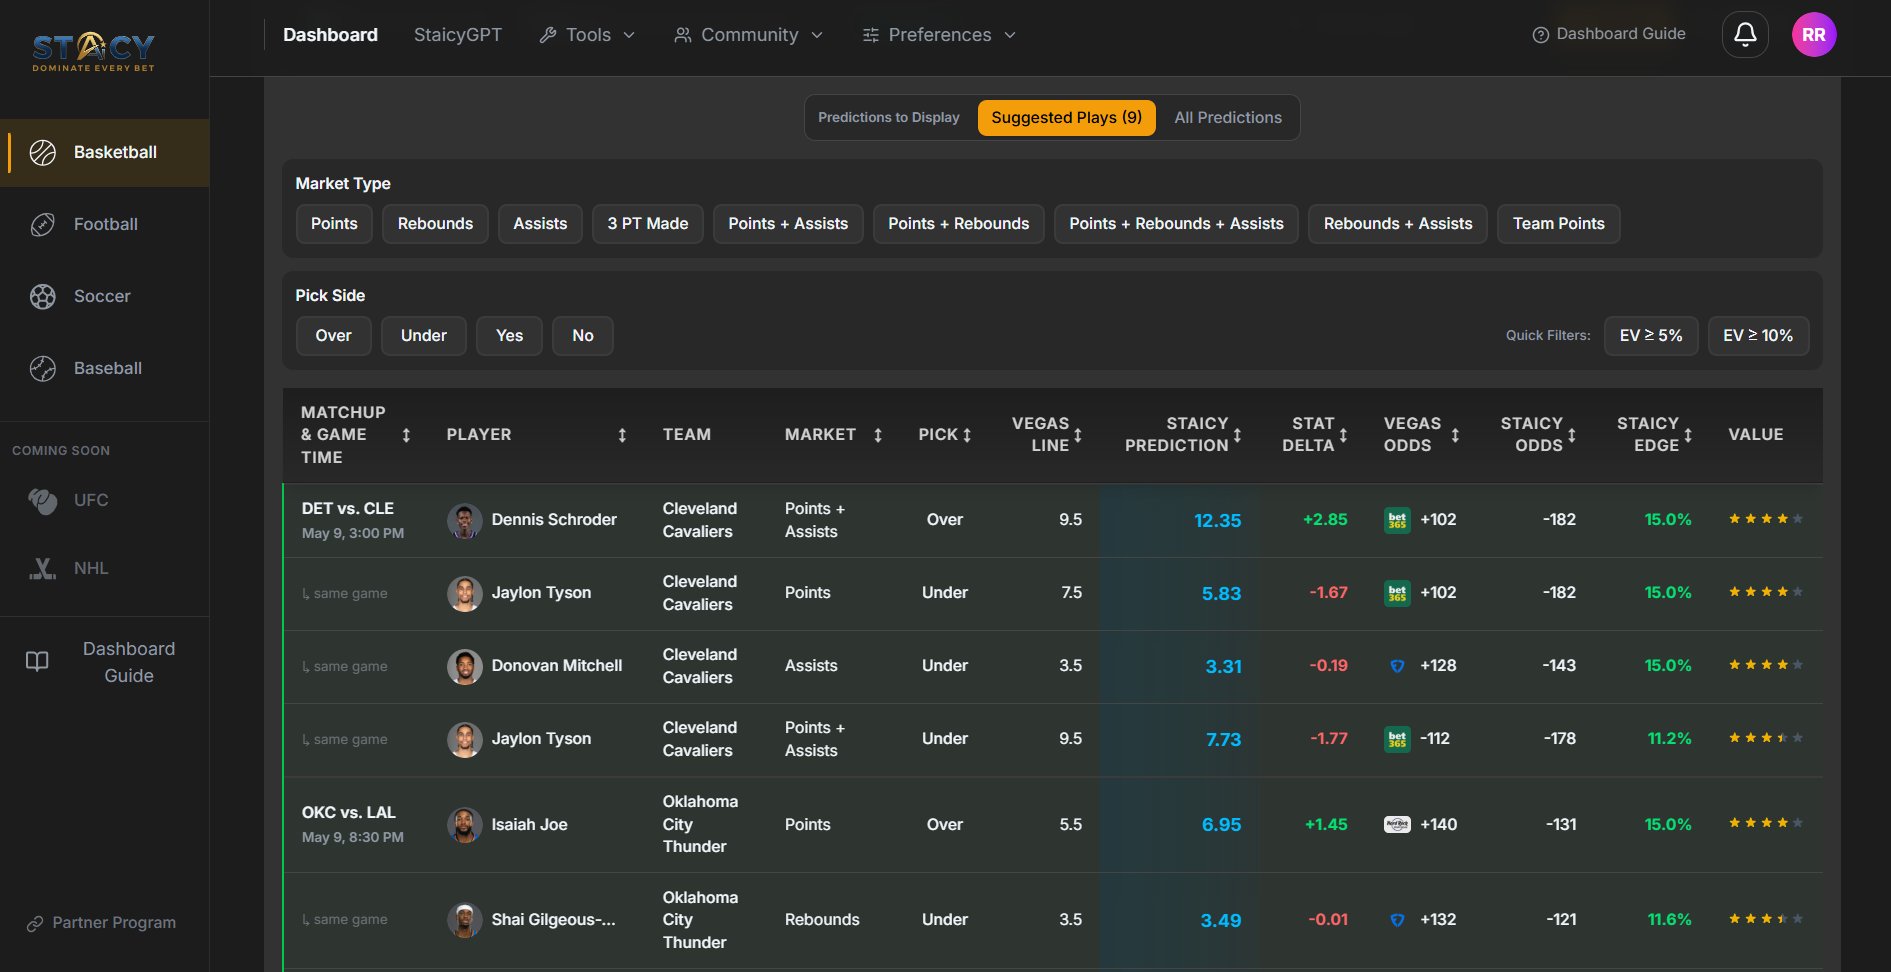Toggle the Rebounds market filter
This screenshot has width=1891, height=972.
tap(435, 224)
